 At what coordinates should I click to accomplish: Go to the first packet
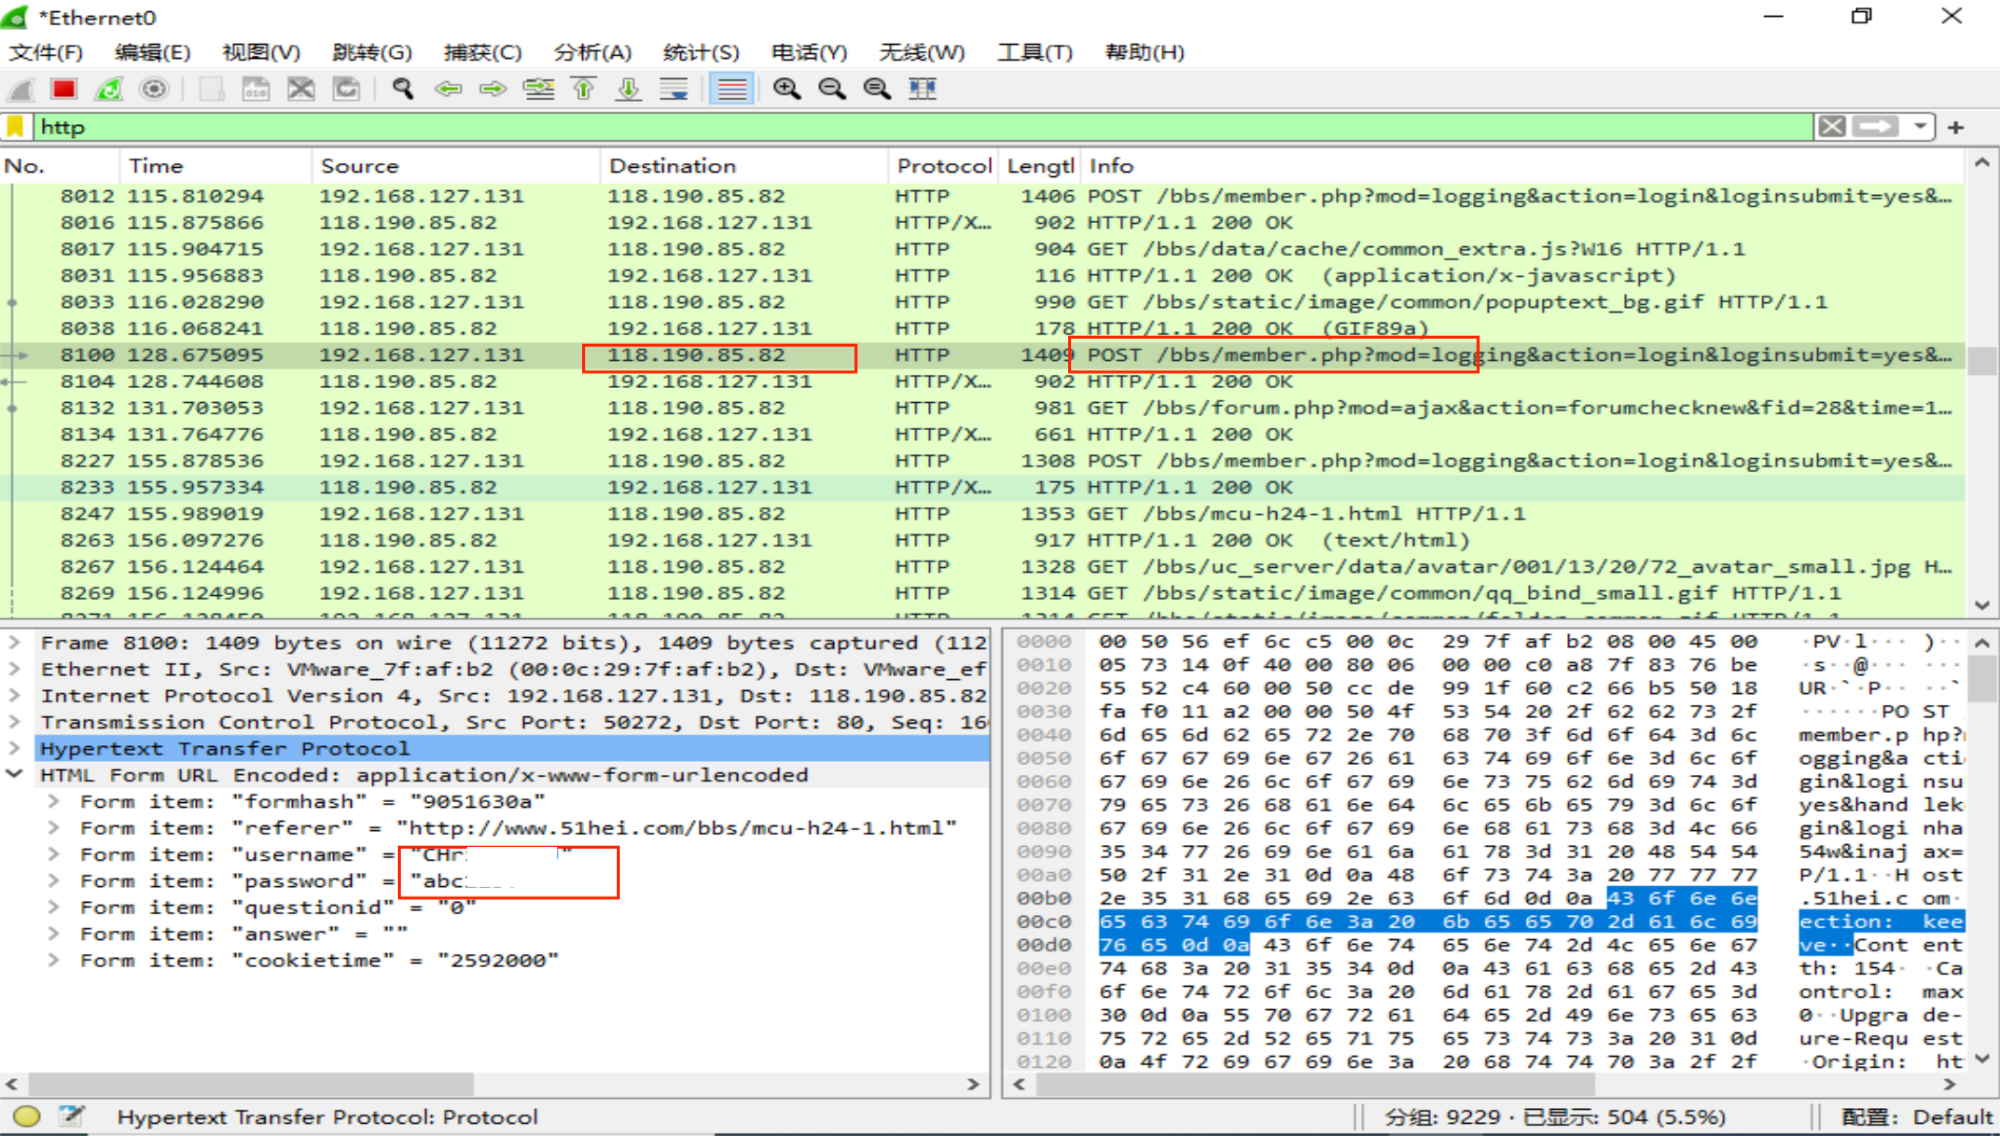(x=584, y=89)
